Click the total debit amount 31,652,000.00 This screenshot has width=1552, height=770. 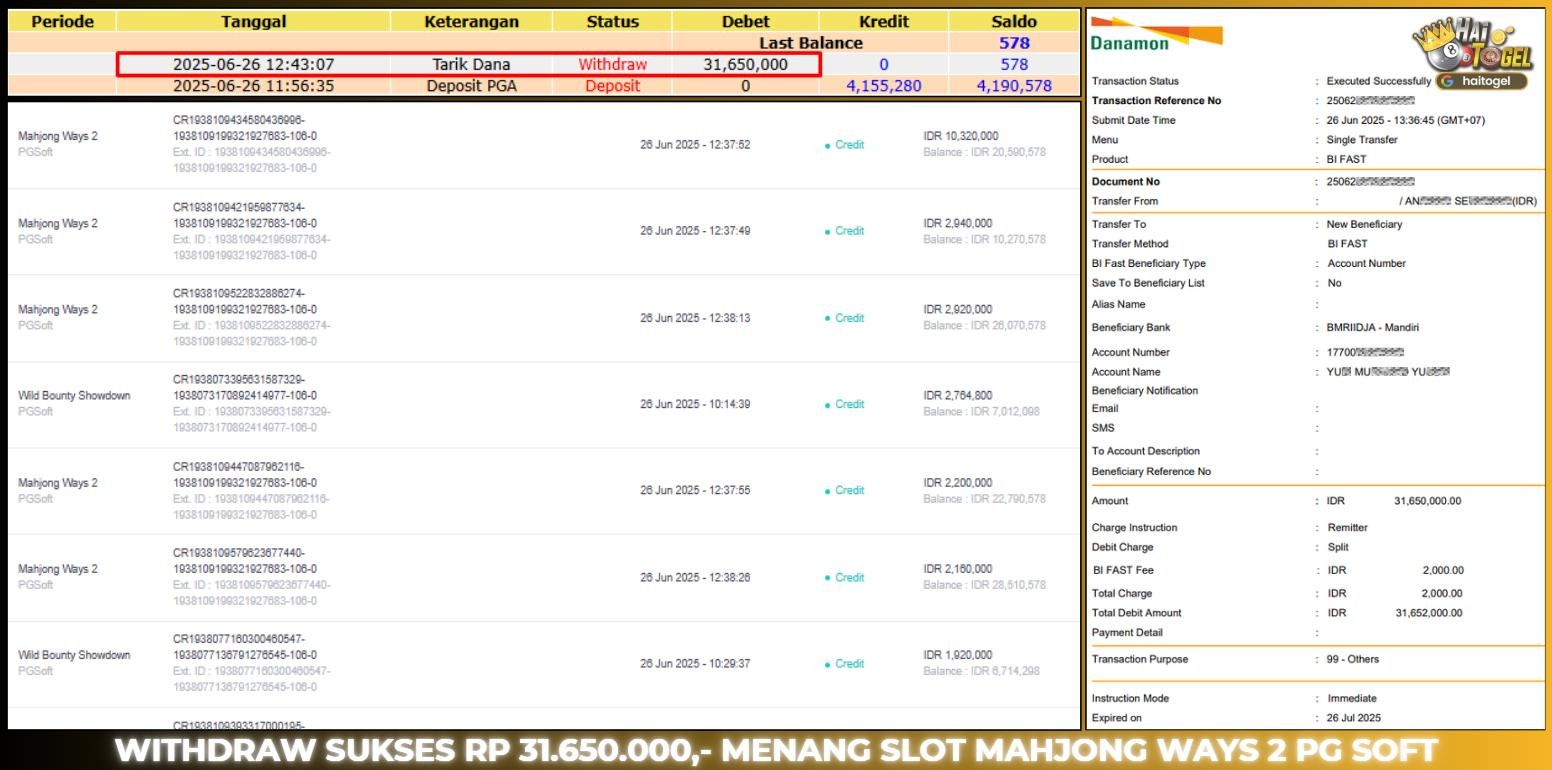(x=1428, y=613)
